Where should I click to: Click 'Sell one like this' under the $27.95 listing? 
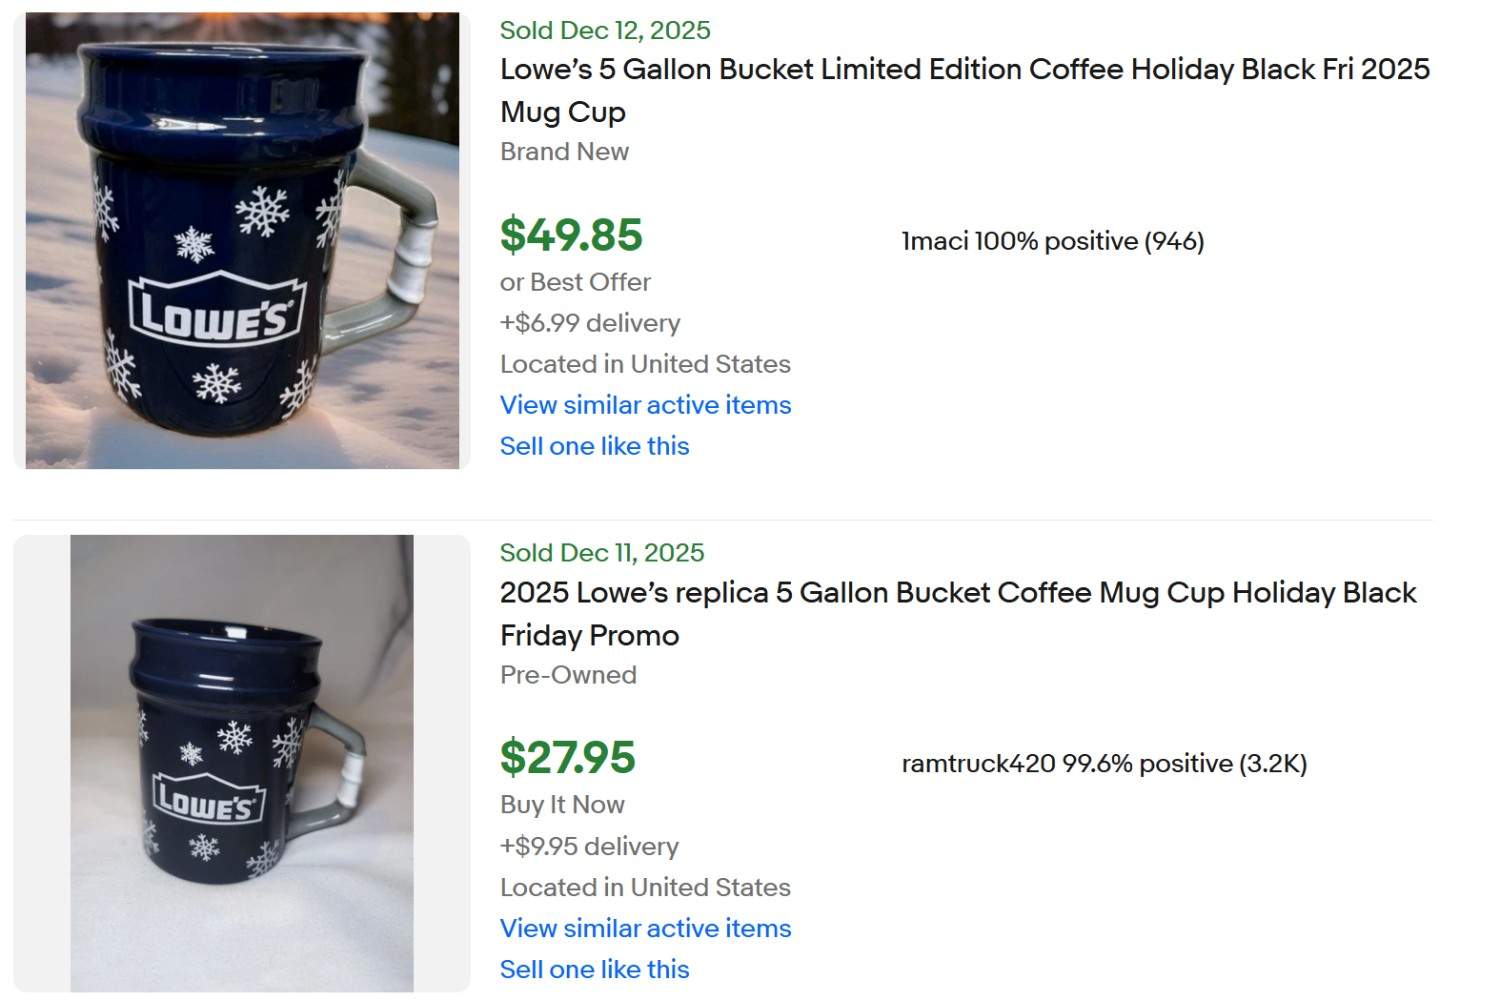[594, 969]
